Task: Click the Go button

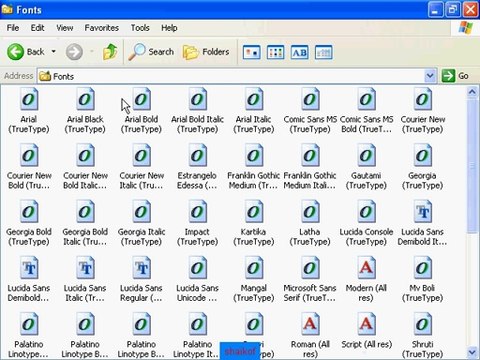Action: (456, 76)
